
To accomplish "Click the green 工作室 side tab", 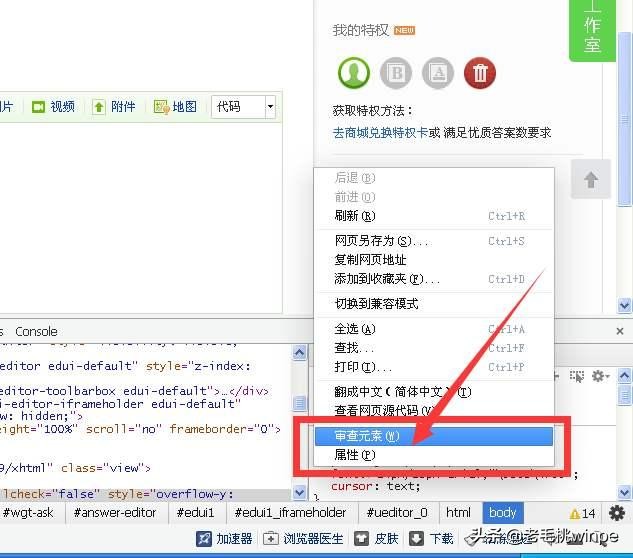I will coord(592,30).
